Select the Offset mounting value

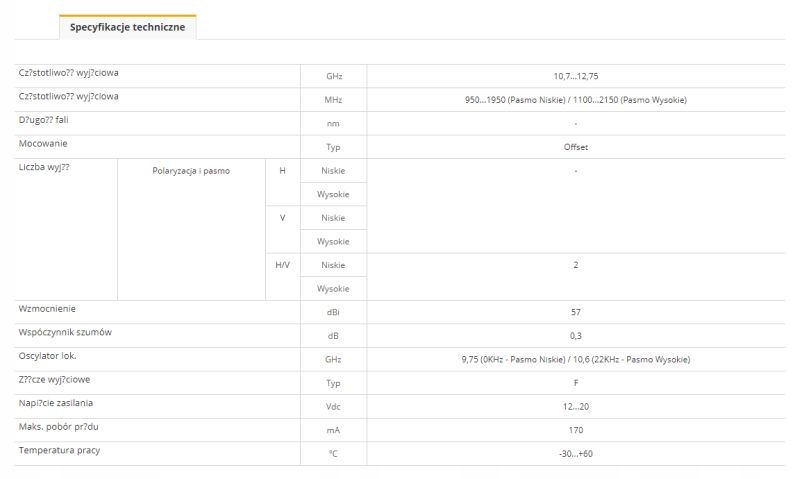point(576,147)
